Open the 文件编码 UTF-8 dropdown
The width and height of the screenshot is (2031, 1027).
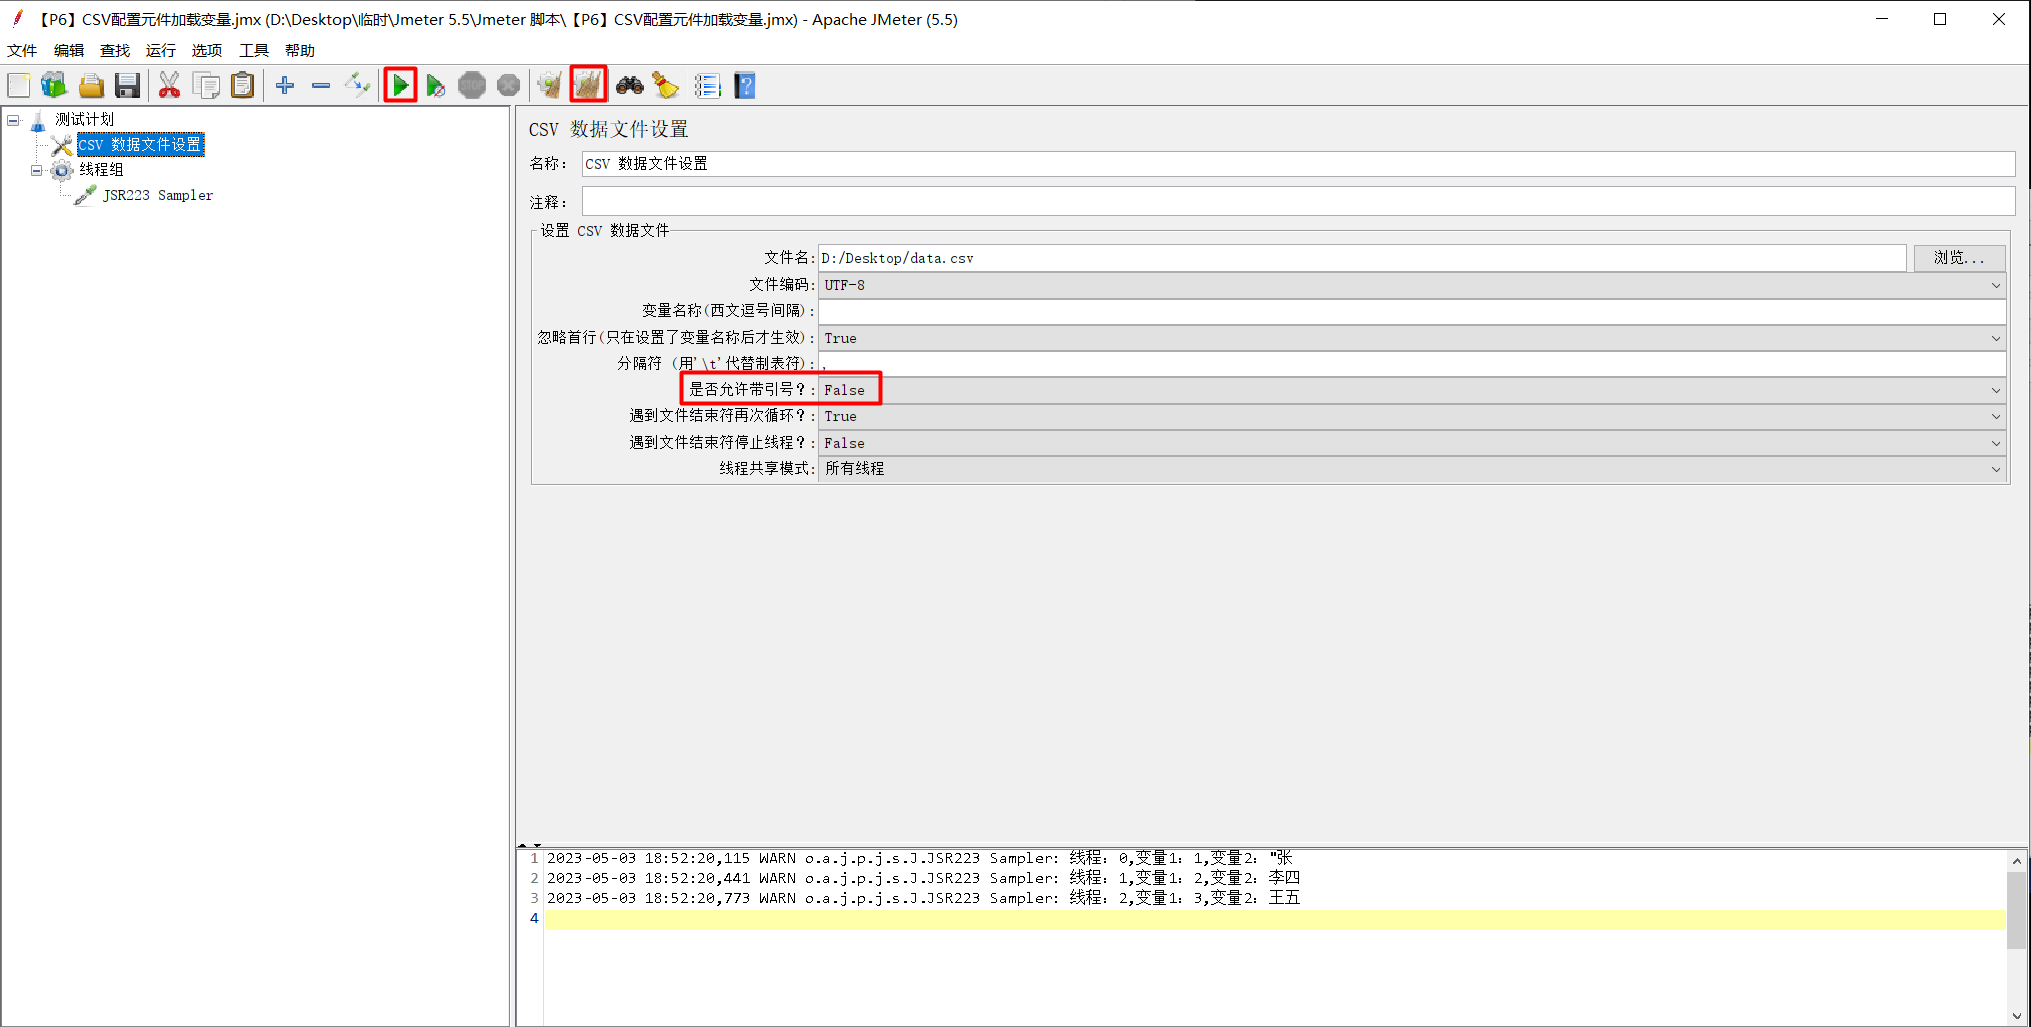pyautogui.click(x=1412, y=285)
